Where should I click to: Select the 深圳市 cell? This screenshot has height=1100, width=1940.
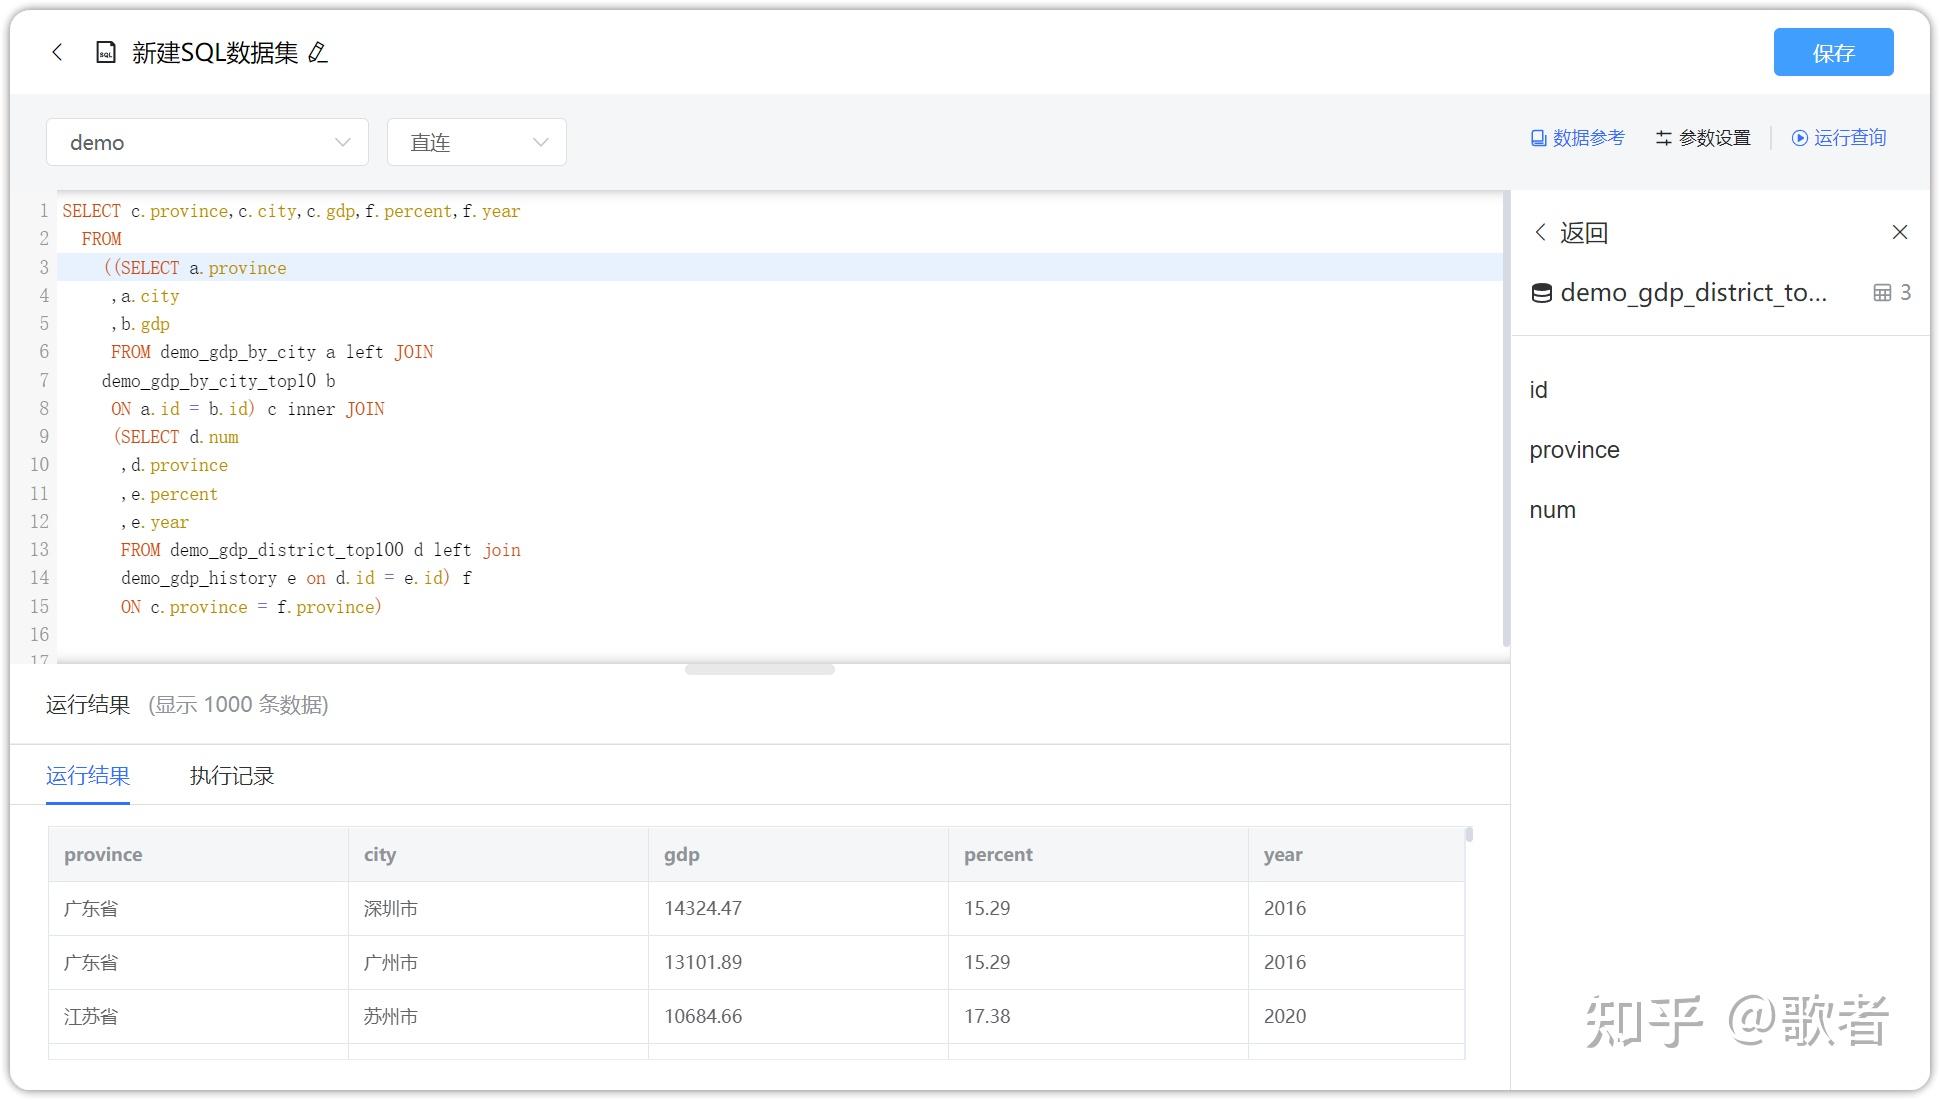(498, 908)
